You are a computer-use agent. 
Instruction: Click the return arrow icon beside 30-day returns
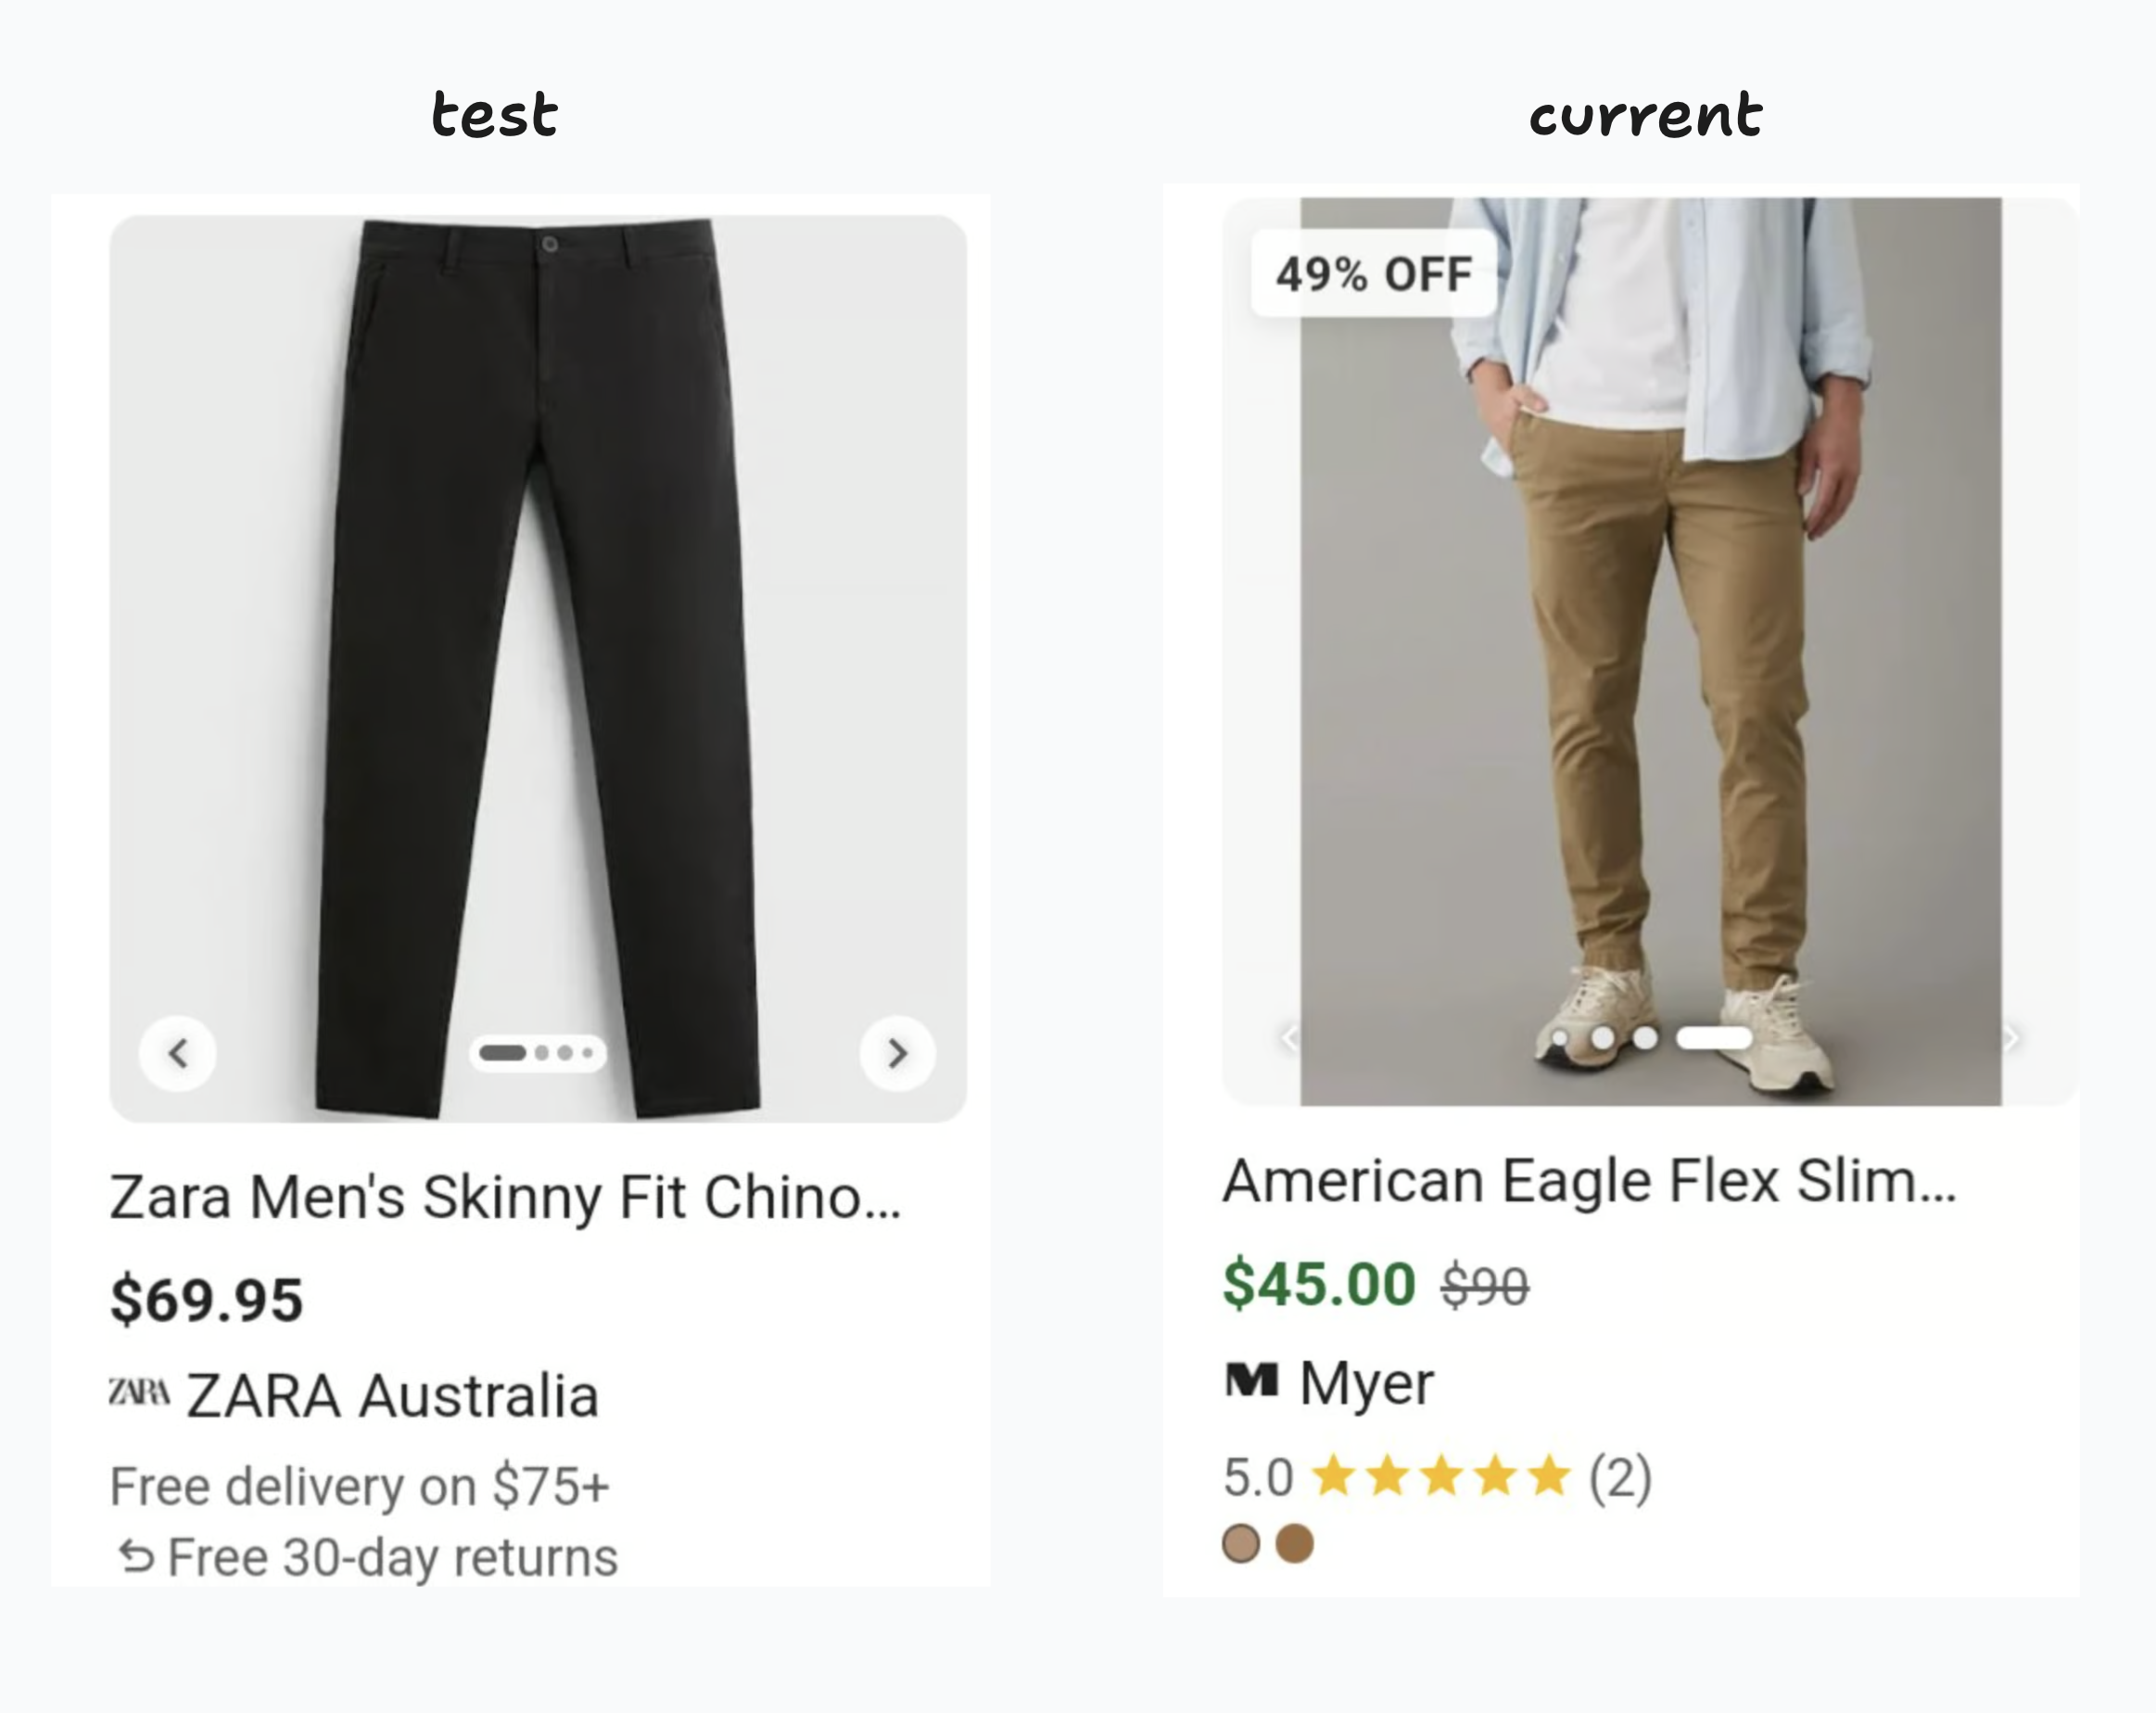click(136, 1557)
